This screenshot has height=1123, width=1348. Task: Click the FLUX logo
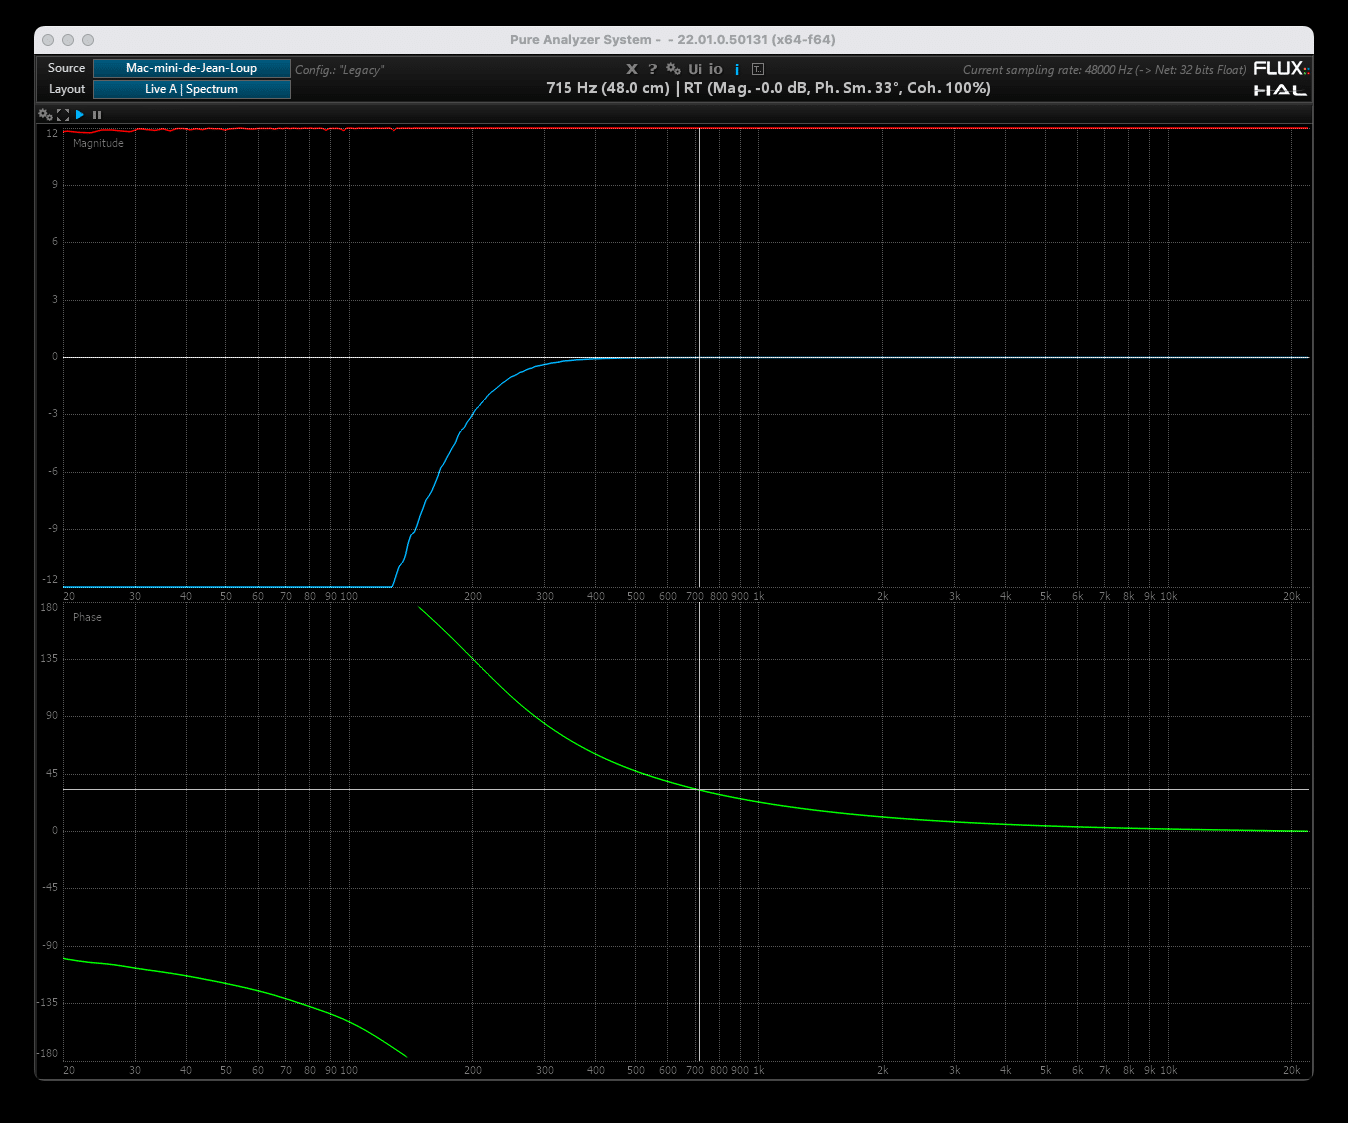(x=1280, y=68)
